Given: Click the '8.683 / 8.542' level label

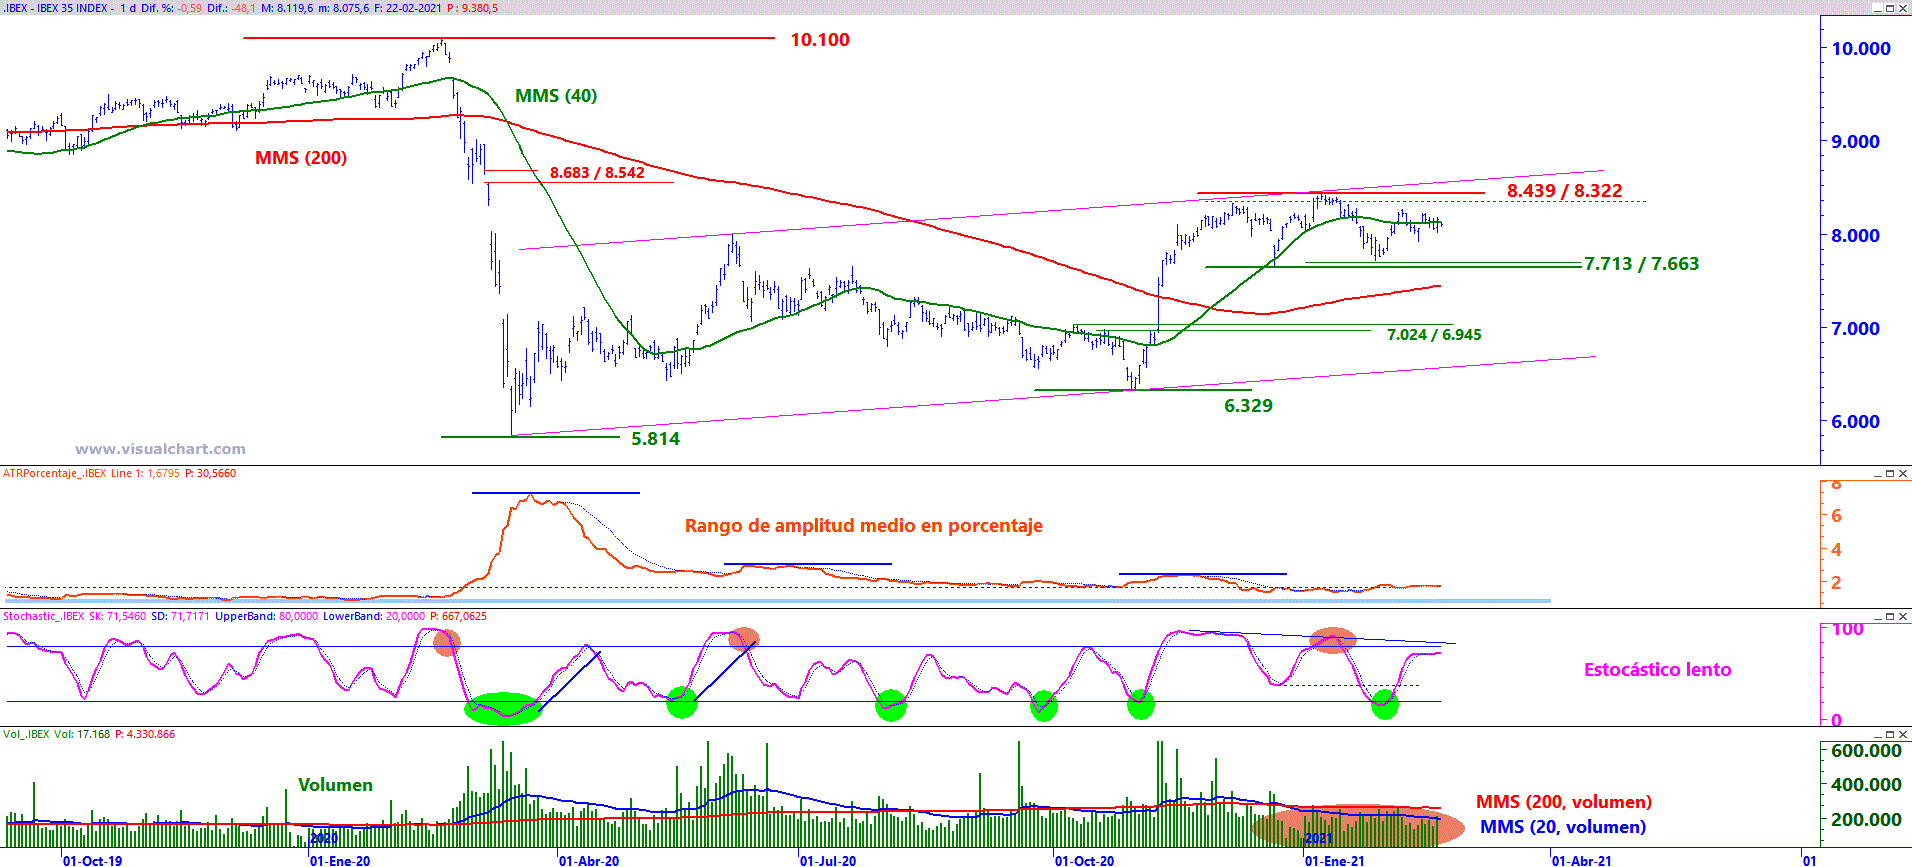Looking at the screenshot, I should pos(597,173).
